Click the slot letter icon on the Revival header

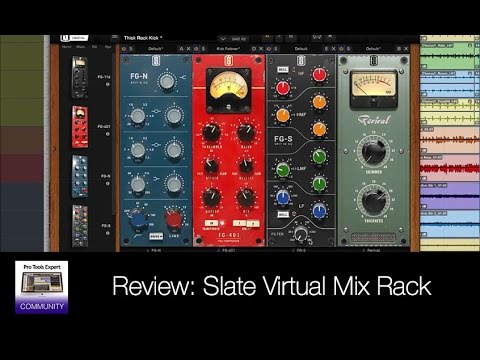coord(399,49)
